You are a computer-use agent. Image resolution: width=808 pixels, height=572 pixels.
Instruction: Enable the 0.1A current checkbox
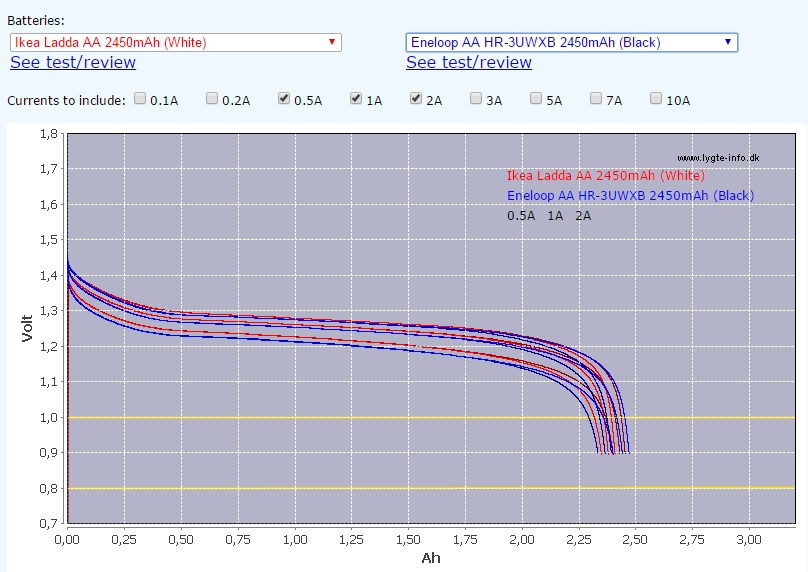click(x=141, y=99)
